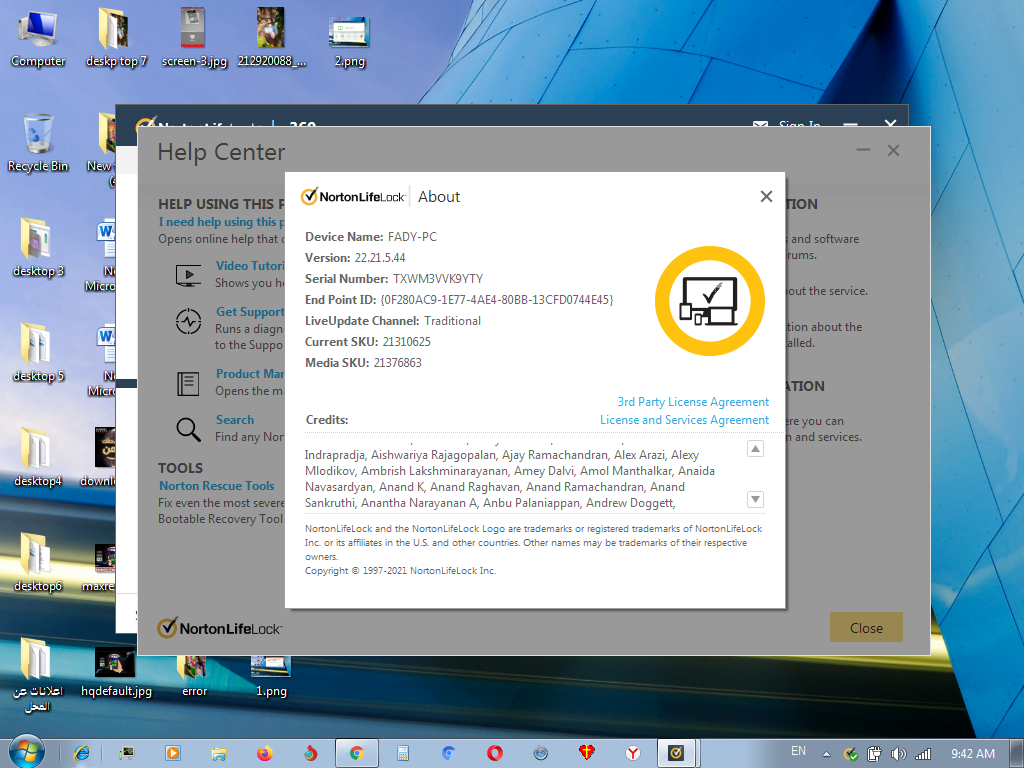Click the mail envelope icon in Norton window
The width and height of the screenshot is (1024, 768).
click(760, 123)
